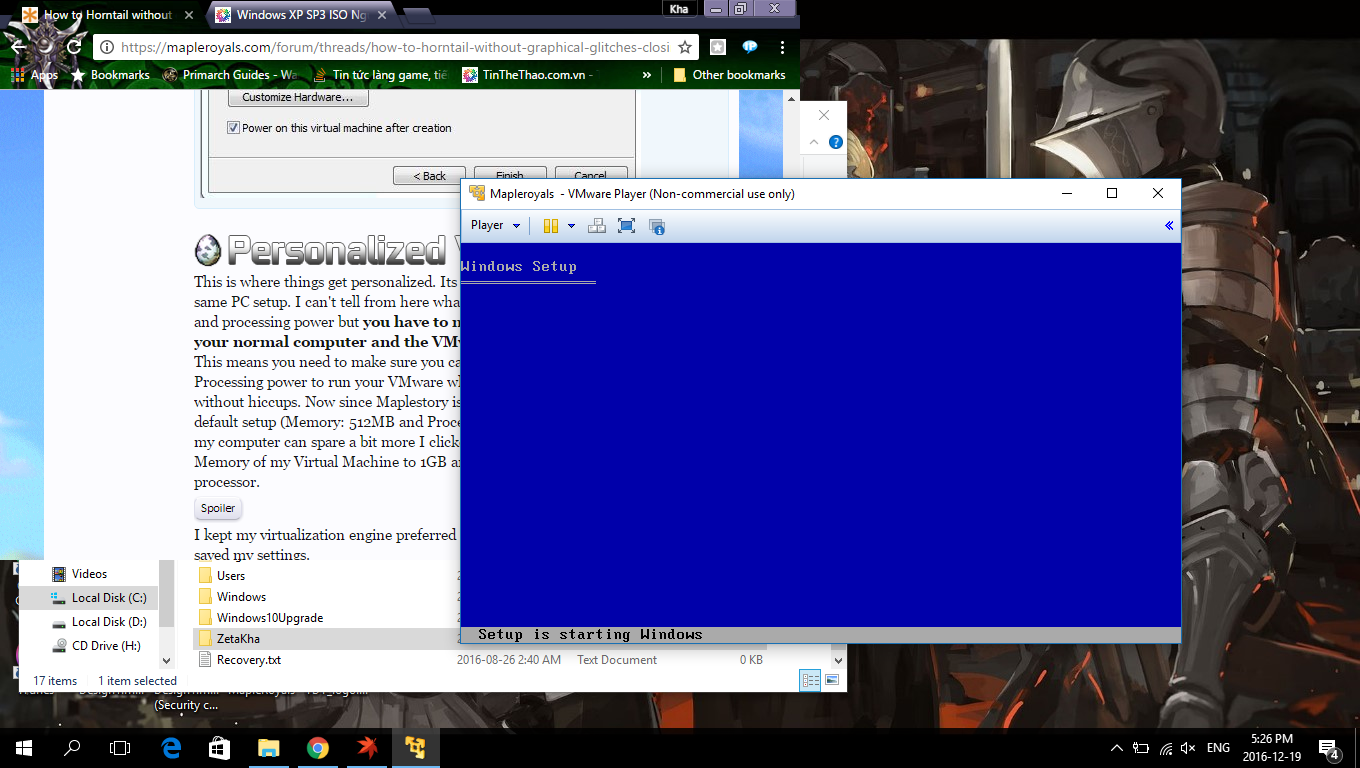Open the dropdown next to the pause icon
This screenshot has height=768, width=1360.
(x=571, y=226)
